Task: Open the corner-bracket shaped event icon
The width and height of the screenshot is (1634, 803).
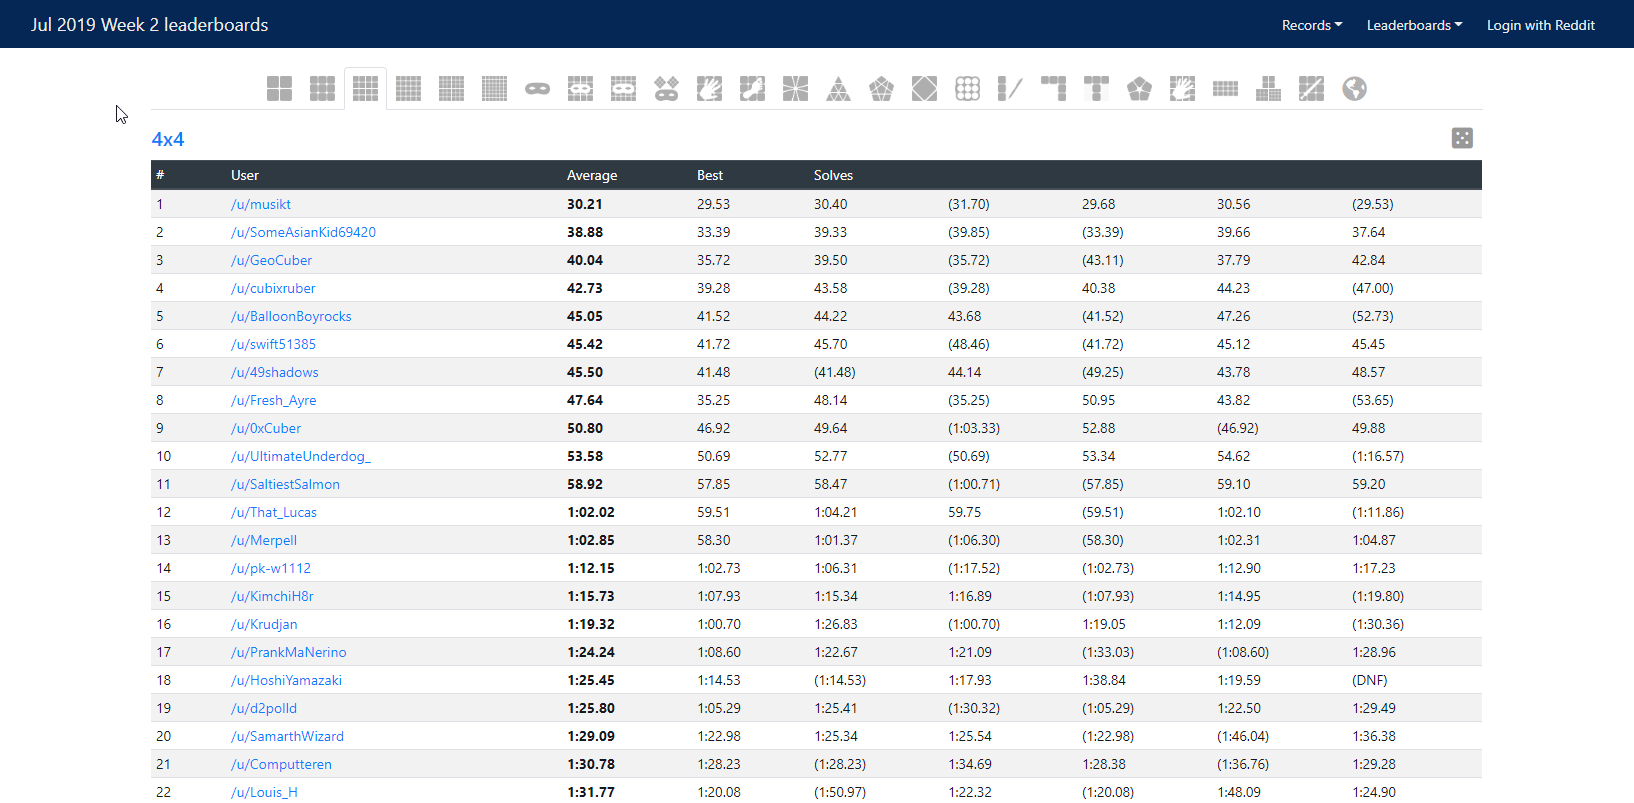Action: [1054, 89]
